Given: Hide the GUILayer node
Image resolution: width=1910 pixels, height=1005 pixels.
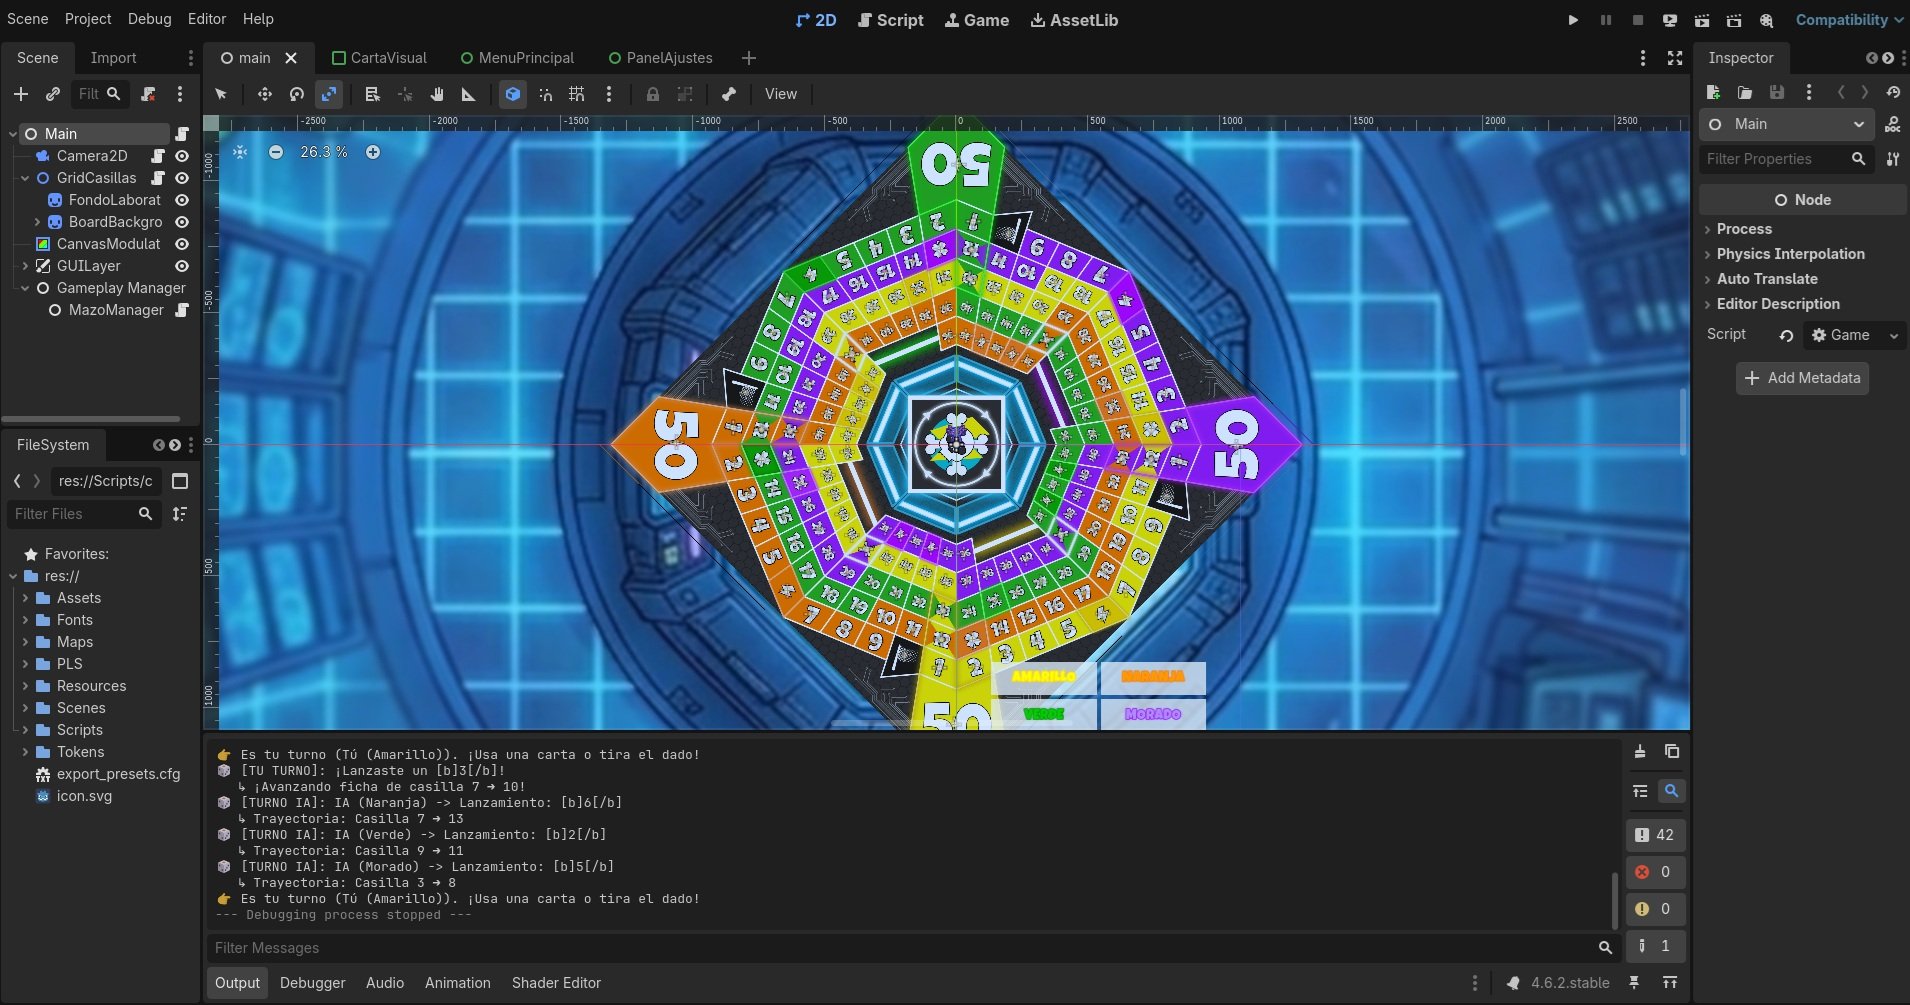Looking at the screenshot, I should click(182, 266).
